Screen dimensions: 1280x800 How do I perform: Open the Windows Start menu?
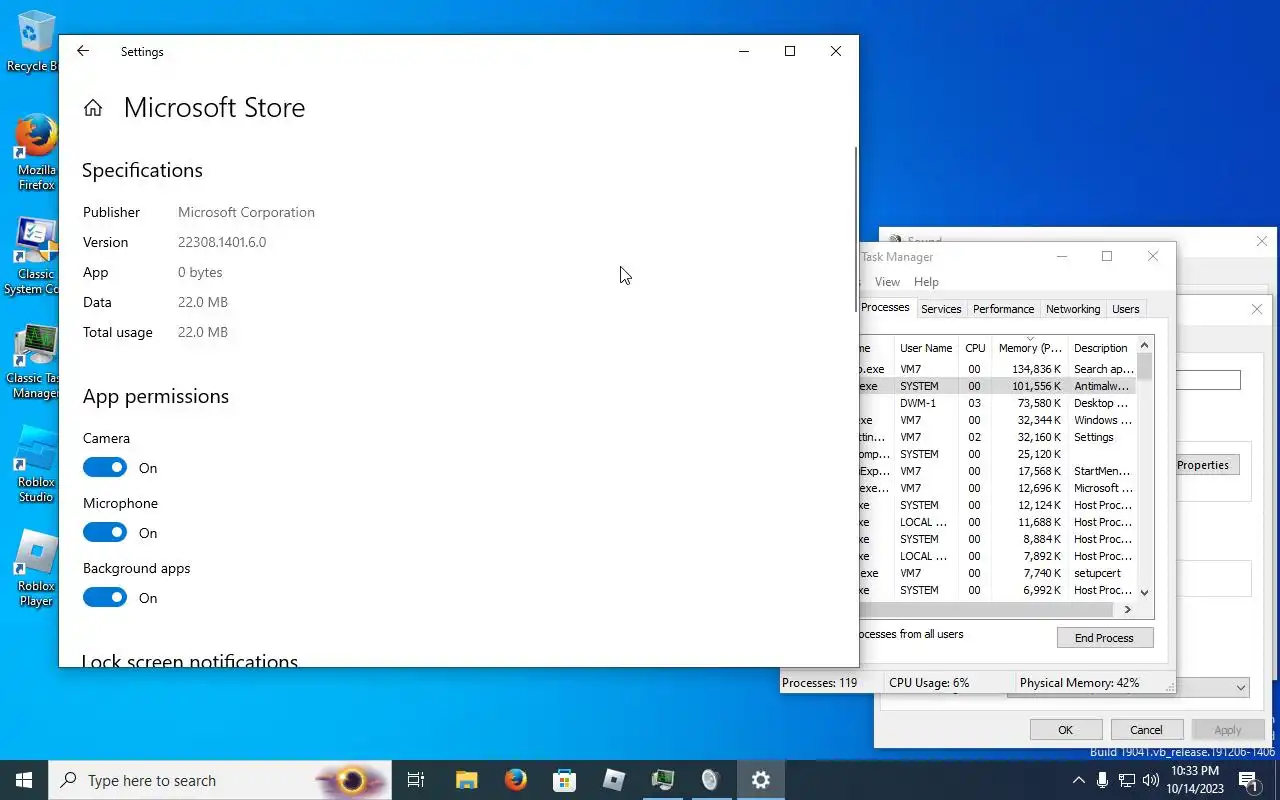tap(24, 780)
